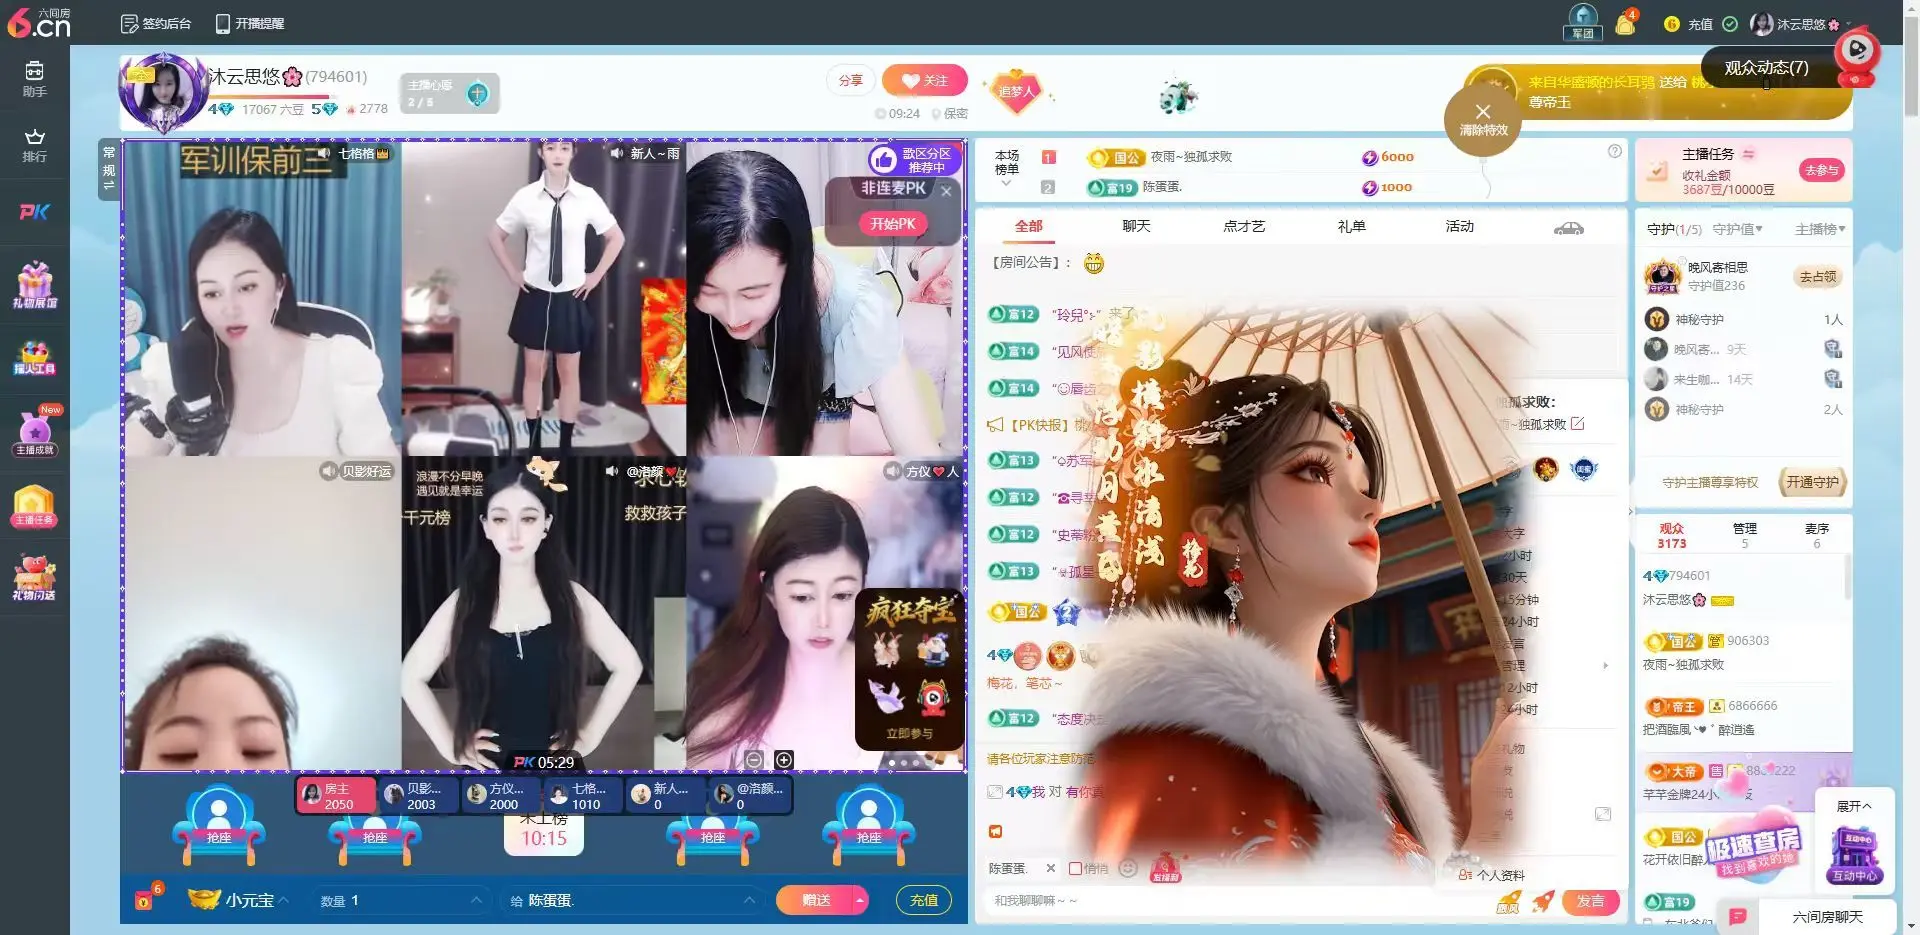
Task: Expand the 本场榜单 chevron
Action: pyautogui.click(x=1006, y=184)
